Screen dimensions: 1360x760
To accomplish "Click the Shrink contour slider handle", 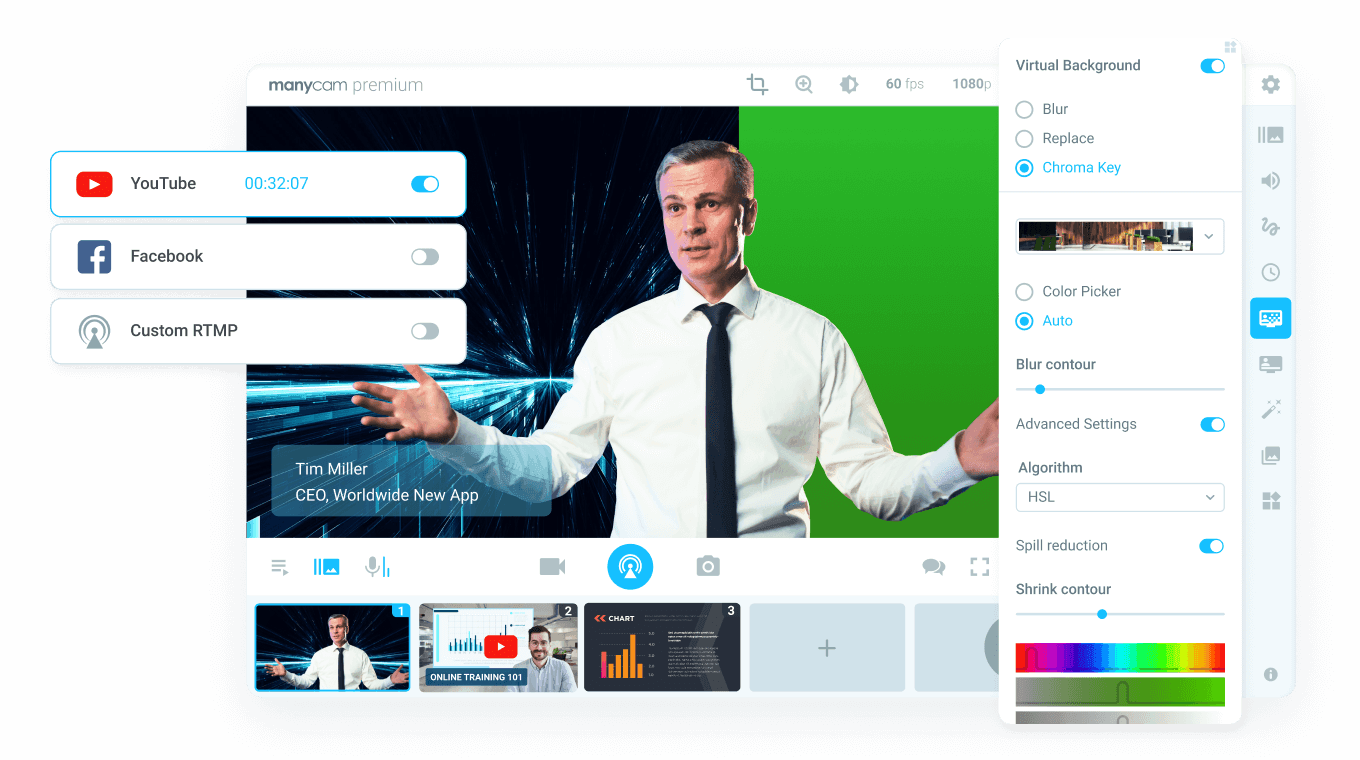I will [x=1102, y=614].
